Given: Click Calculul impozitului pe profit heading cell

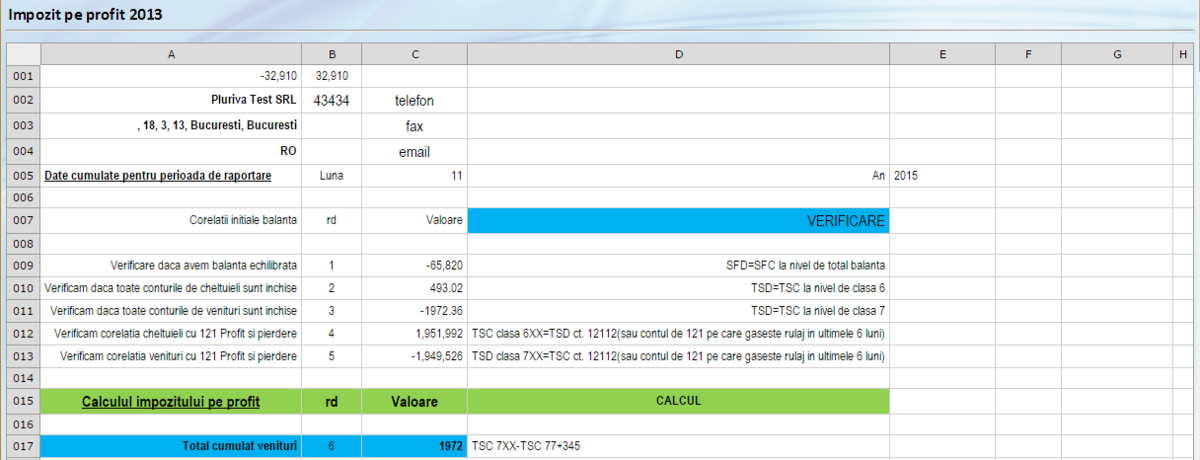Looking at the screenshot, I should [x=171, y=402].
